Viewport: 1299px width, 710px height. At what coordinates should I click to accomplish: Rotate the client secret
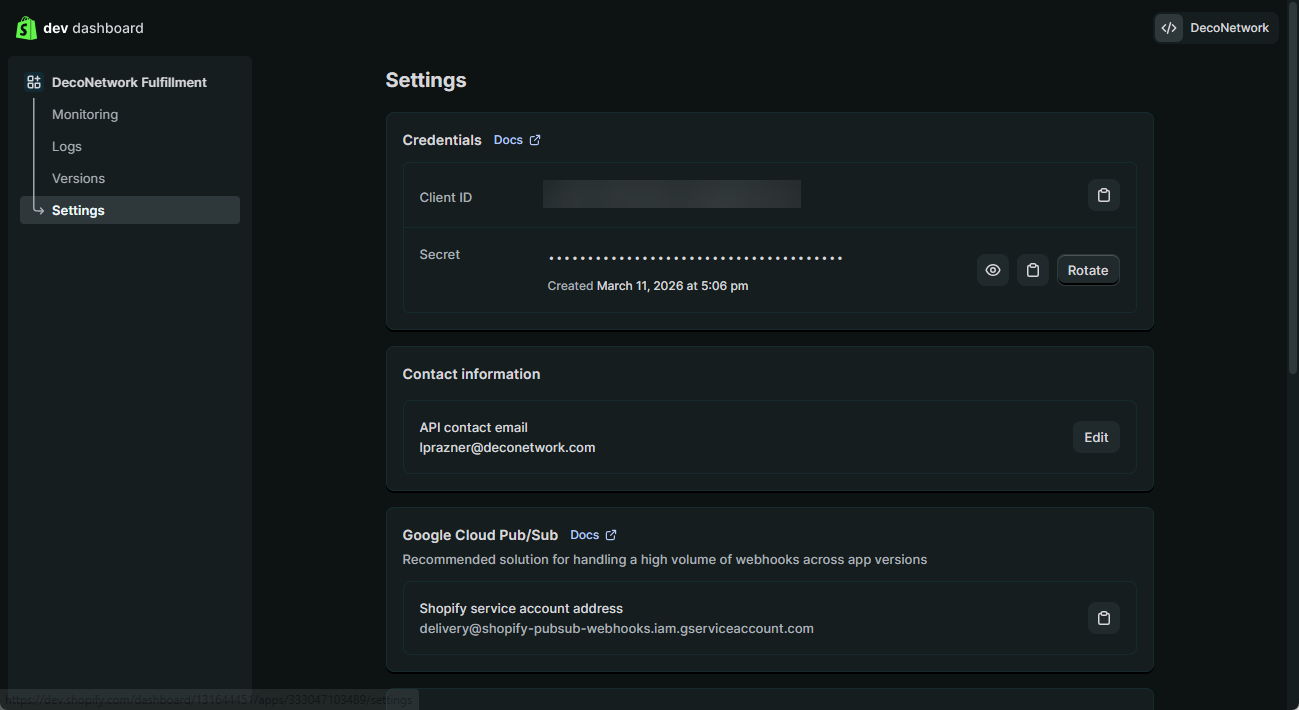pyautogui.click(x=1088, y=270)
